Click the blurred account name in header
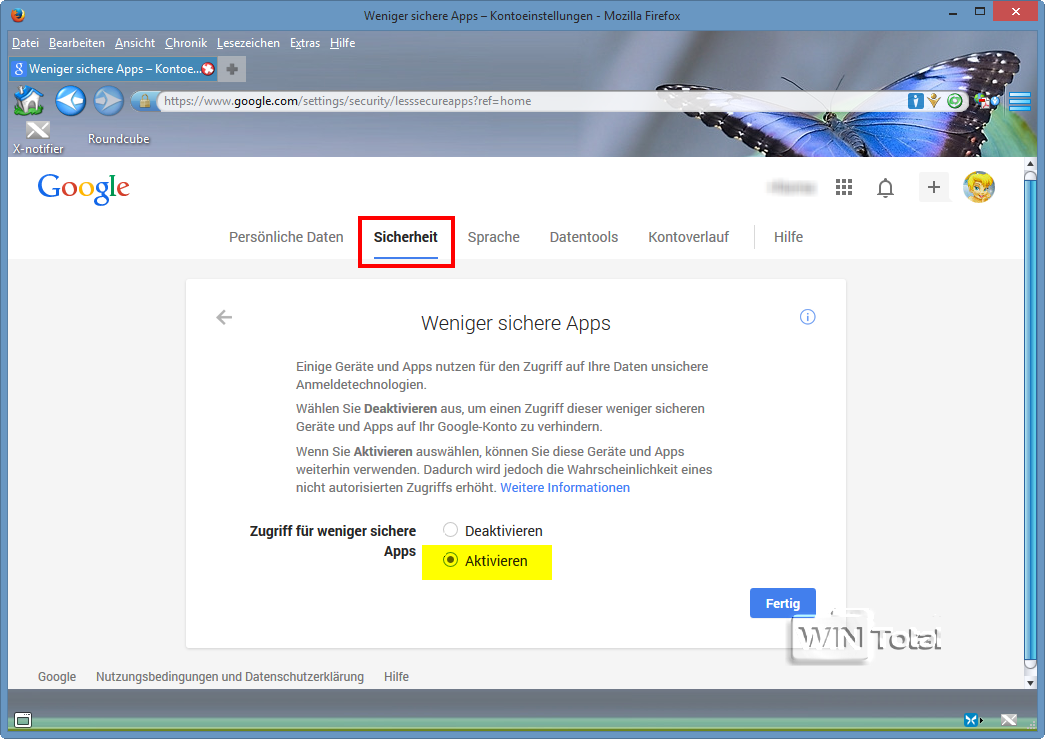This screenshot has width=1045, height=739. (791, 188)
